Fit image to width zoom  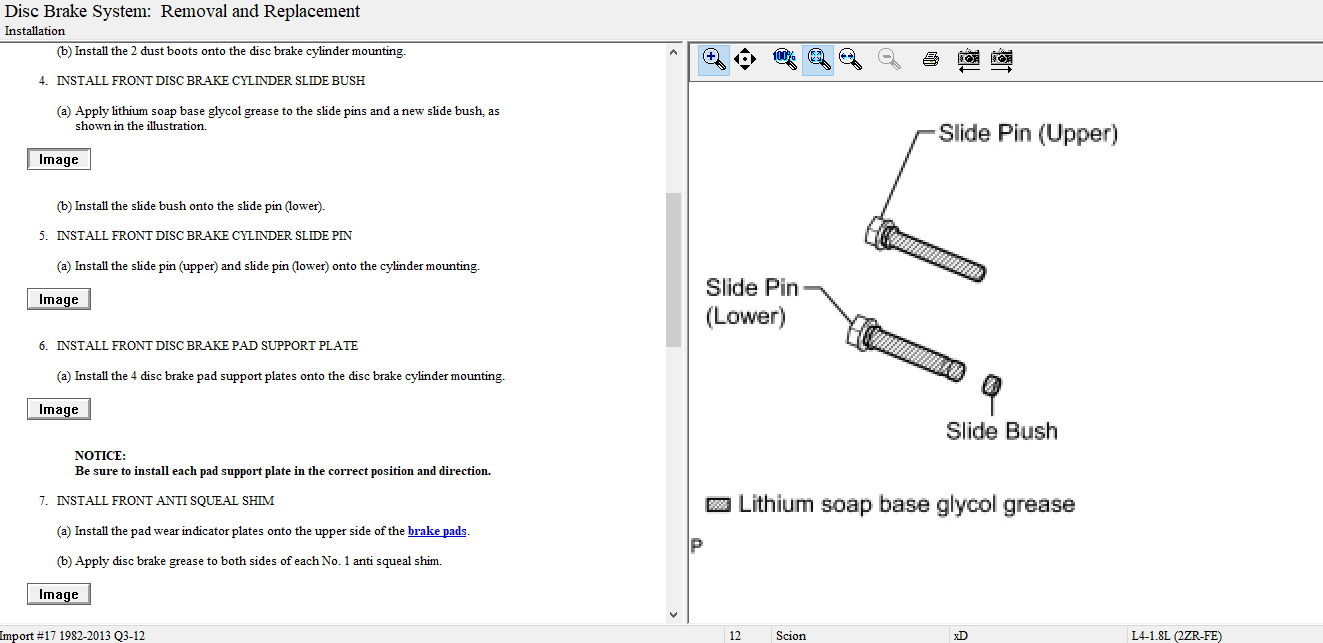[851, 59]
